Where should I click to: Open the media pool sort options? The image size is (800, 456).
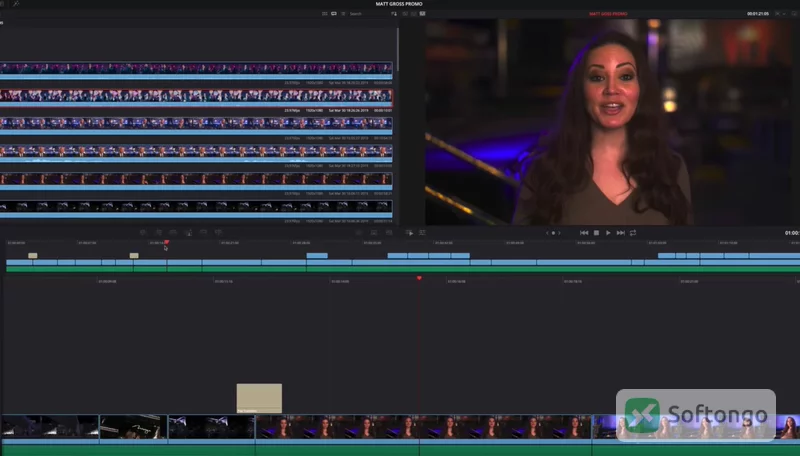click(394, 14)
